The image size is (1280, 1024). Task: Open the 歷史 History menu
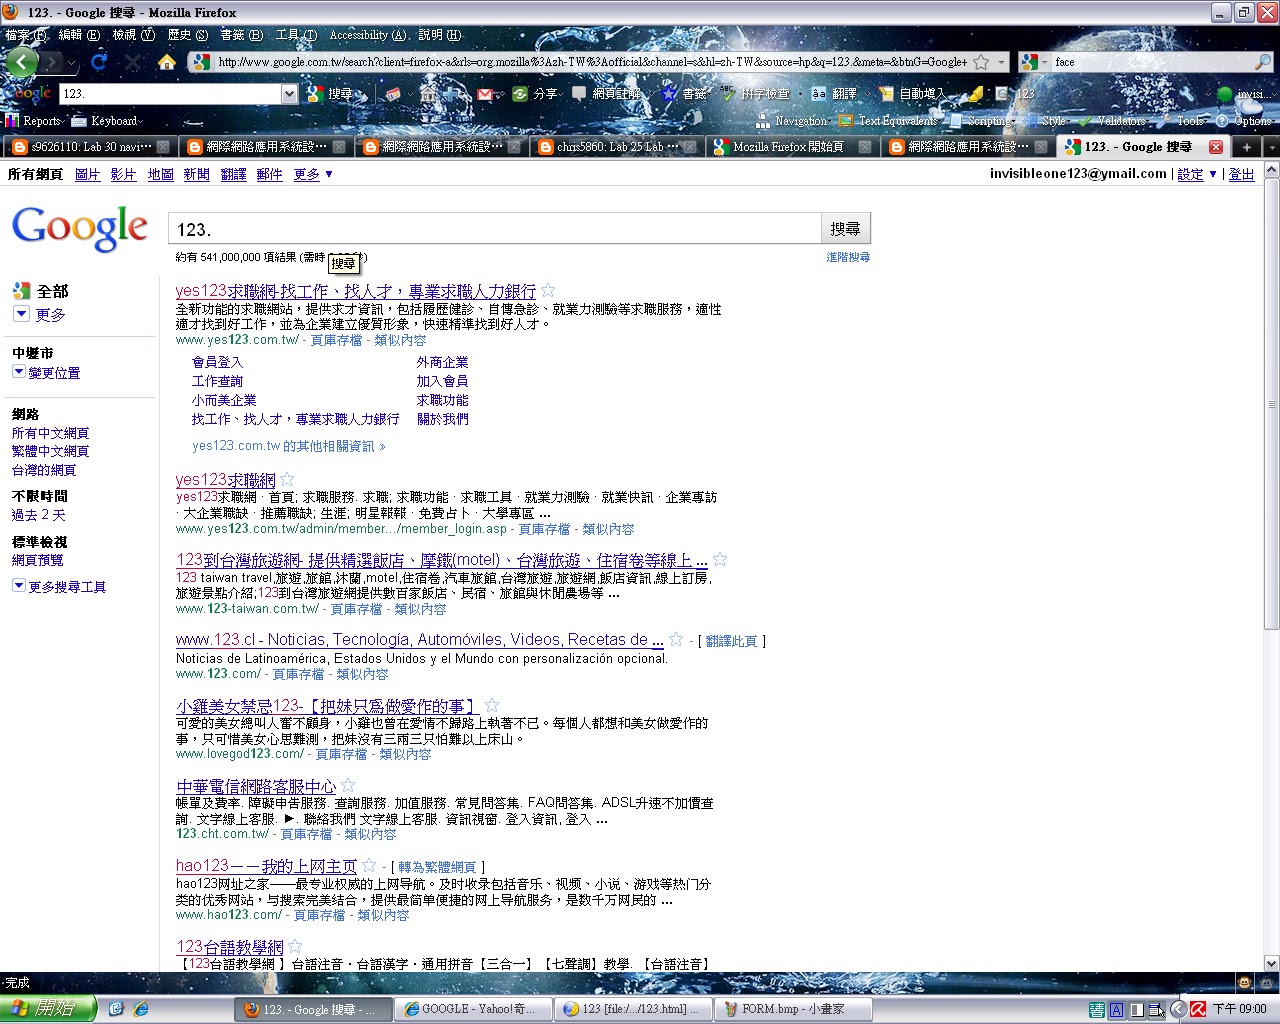point(187,35)
